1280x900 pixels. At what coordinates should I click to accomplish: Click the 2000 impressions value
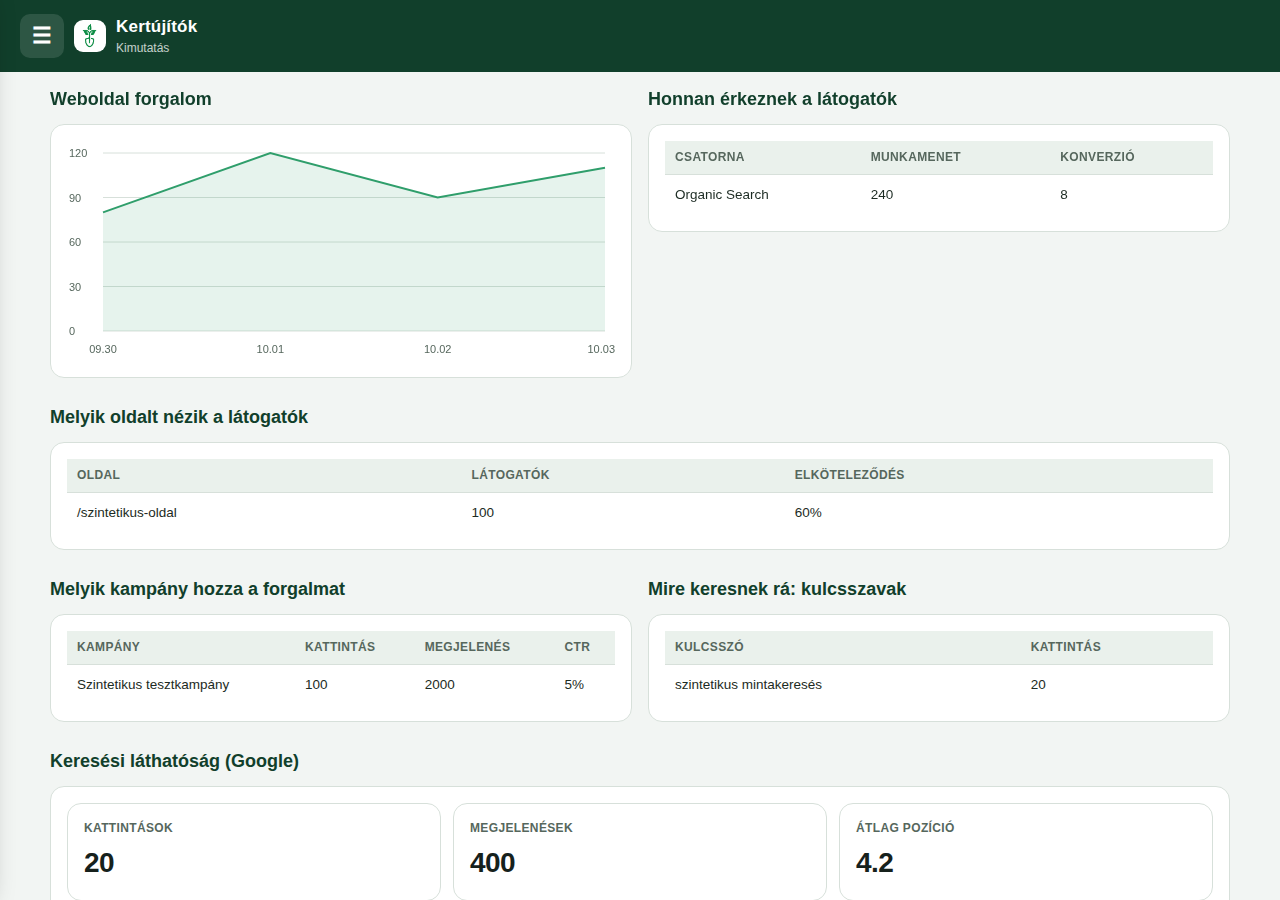pyautogui.click(x=440, y=685)
